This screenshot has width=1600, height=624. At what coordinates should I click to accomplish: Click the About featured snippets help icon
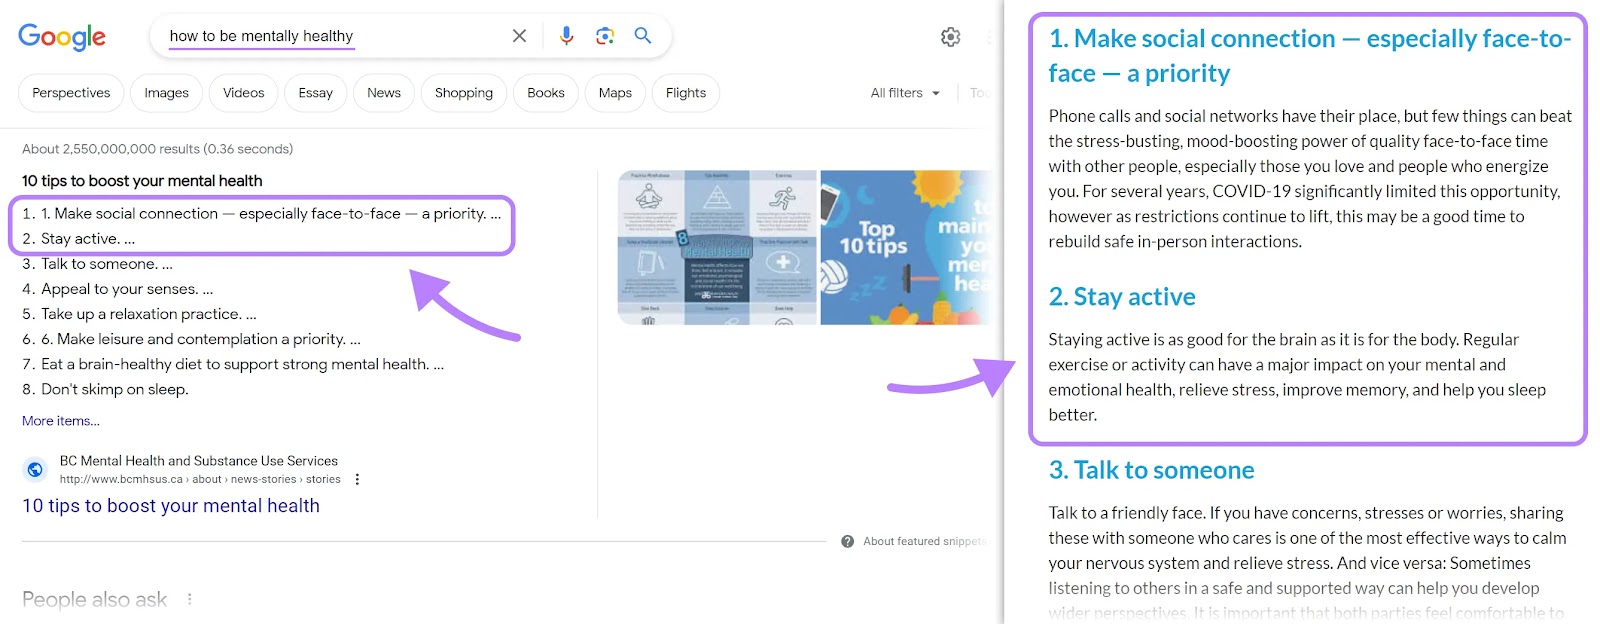pyautogui.click(x=847, y=541)
